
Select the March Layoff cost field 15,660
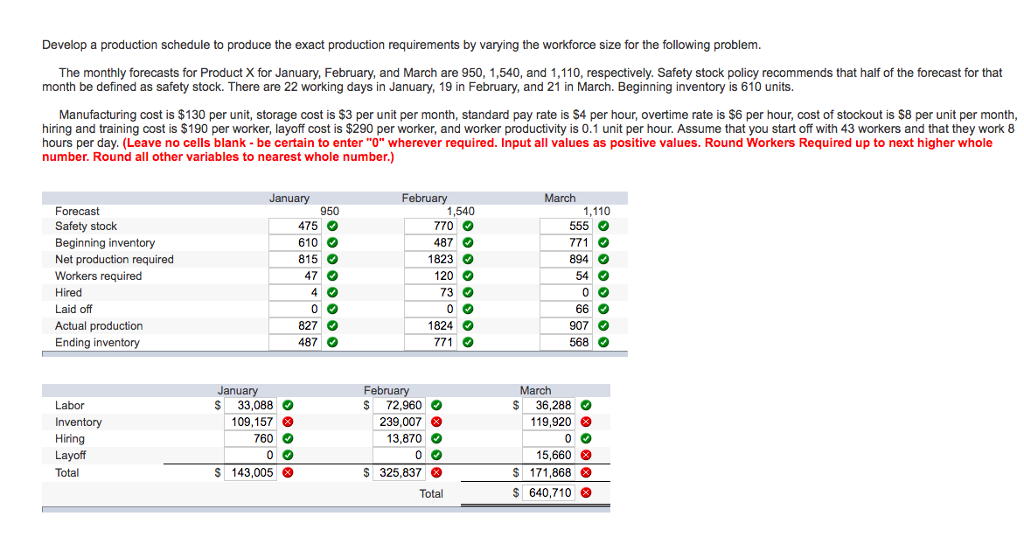[x=549, y=455]
